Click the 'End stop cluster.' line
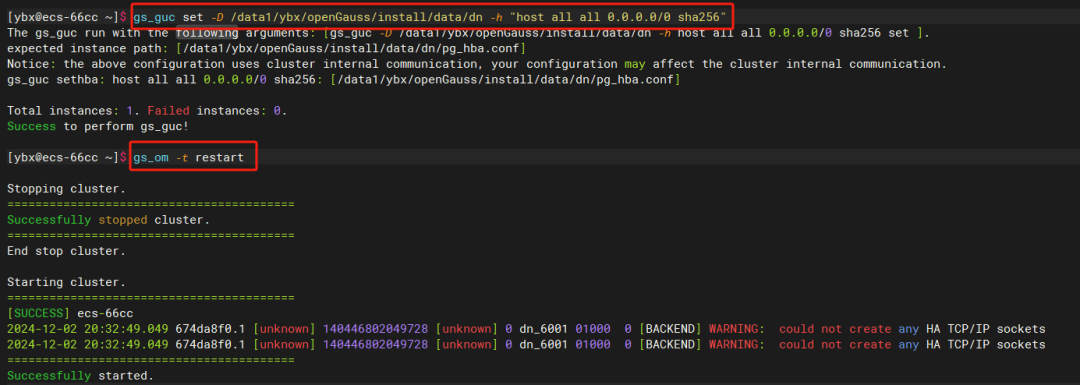This screenshot has width=1080, height=385. click(66, 251)
